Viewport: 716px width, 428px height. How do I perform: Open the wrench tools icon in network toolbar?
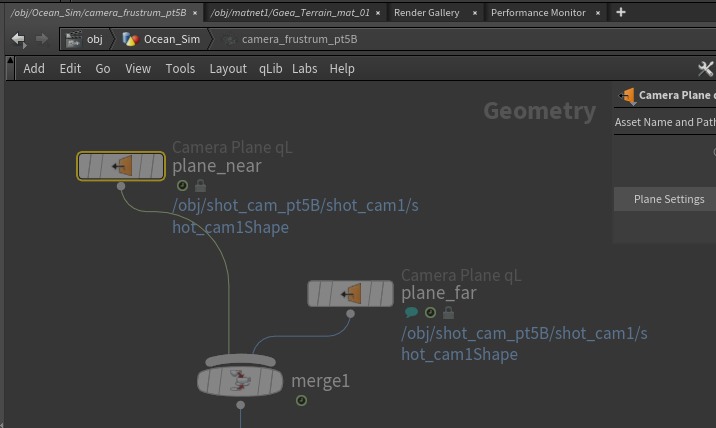pyautogui.click(x=705, y=68)
